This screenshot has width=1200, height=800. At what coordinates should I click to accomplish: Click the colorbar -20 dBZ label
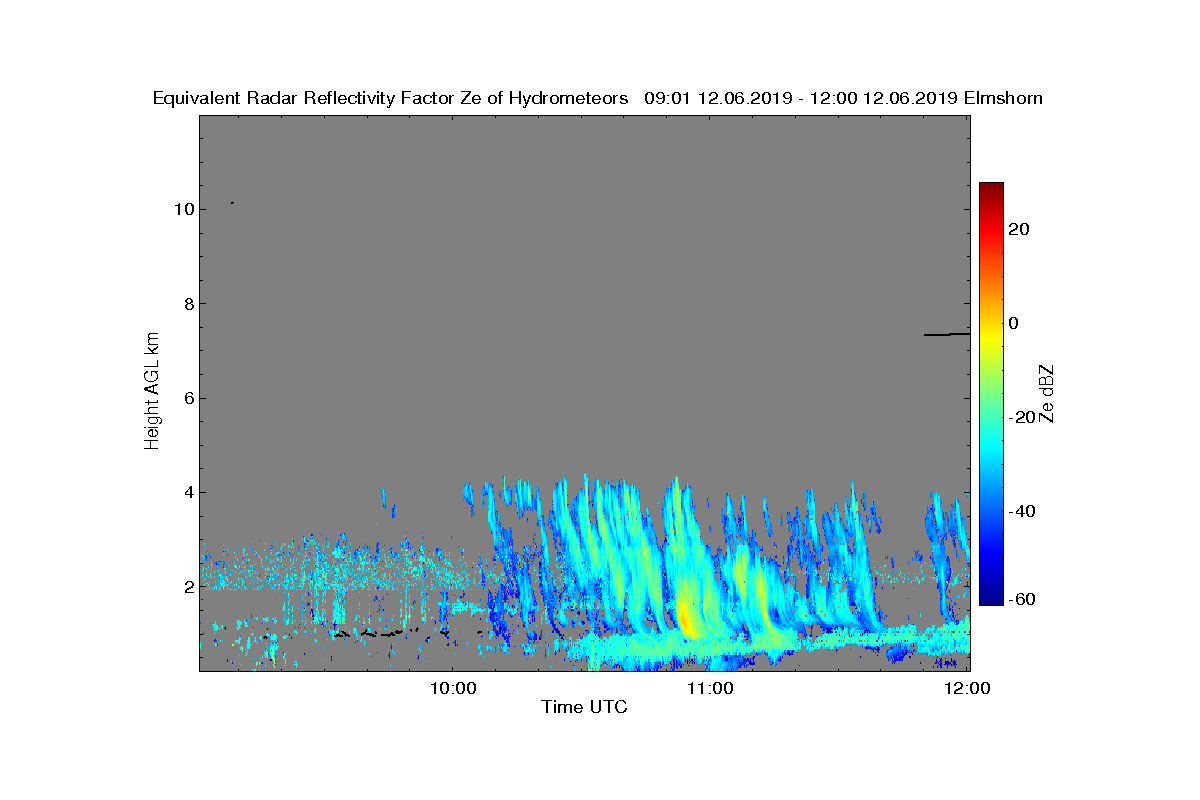pos(1023,417)
